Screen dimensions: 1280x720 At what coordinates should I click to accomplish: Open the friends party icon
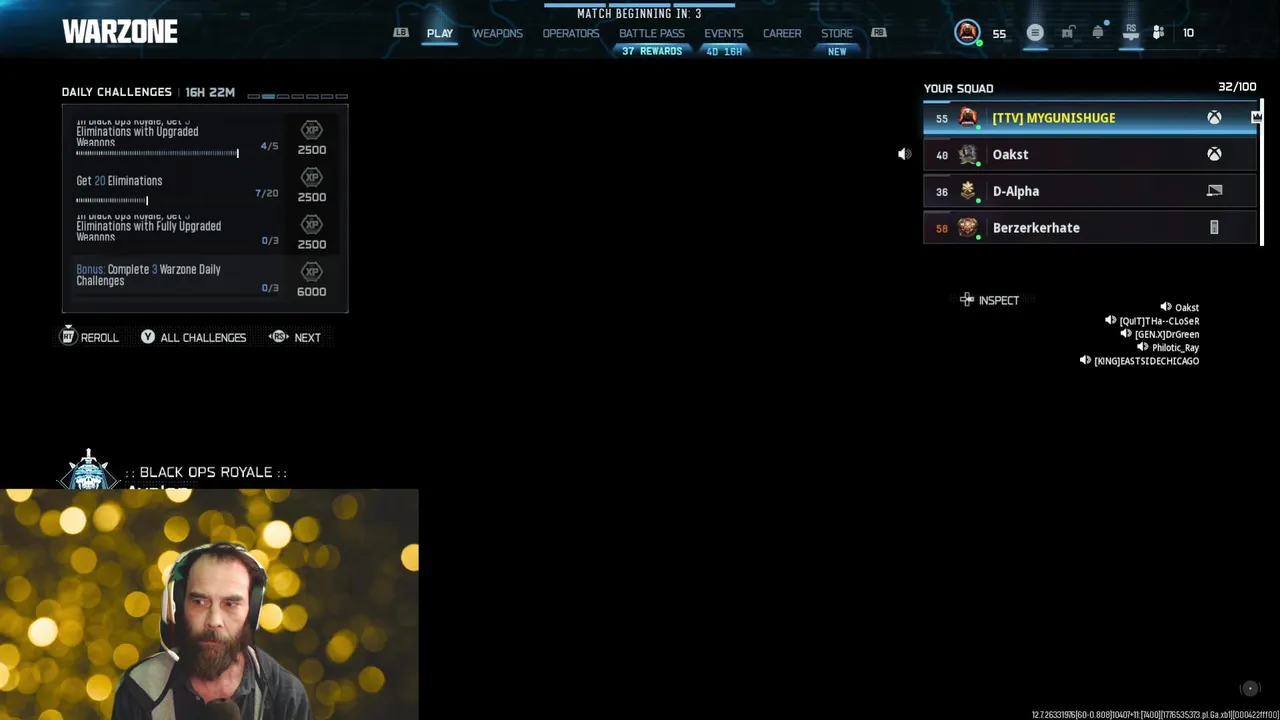click(1158, 33)
